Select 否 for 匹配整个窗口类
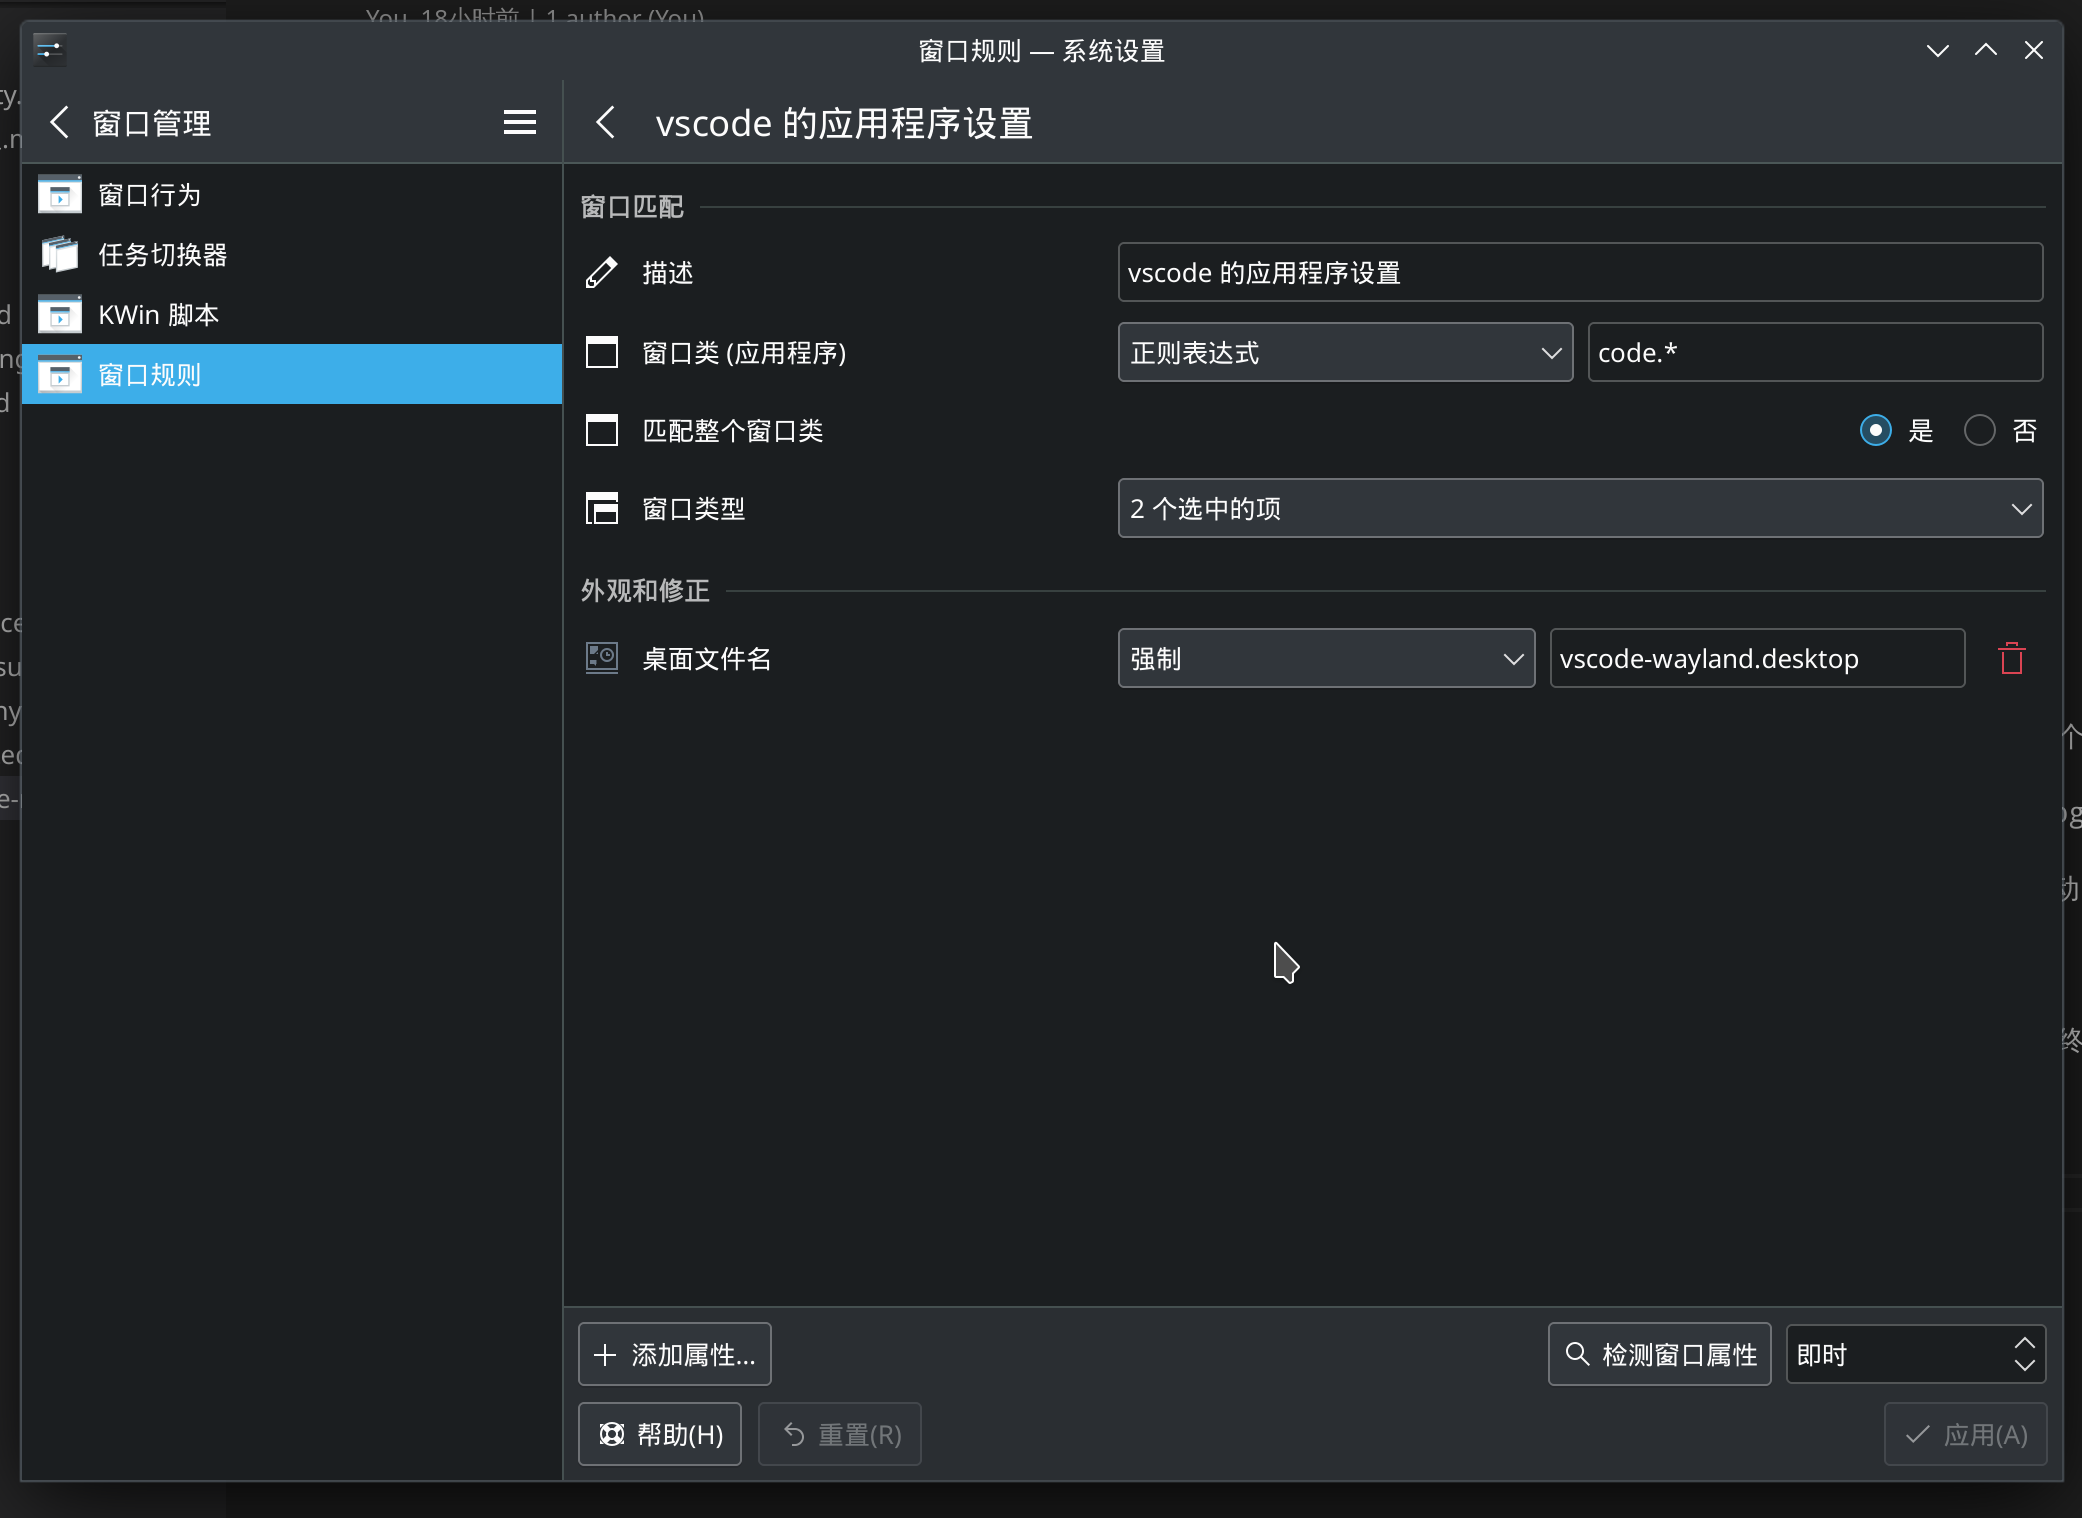Image resolution: width=2082 pixels, height=1518 pixels. [x=1978, y=430]
